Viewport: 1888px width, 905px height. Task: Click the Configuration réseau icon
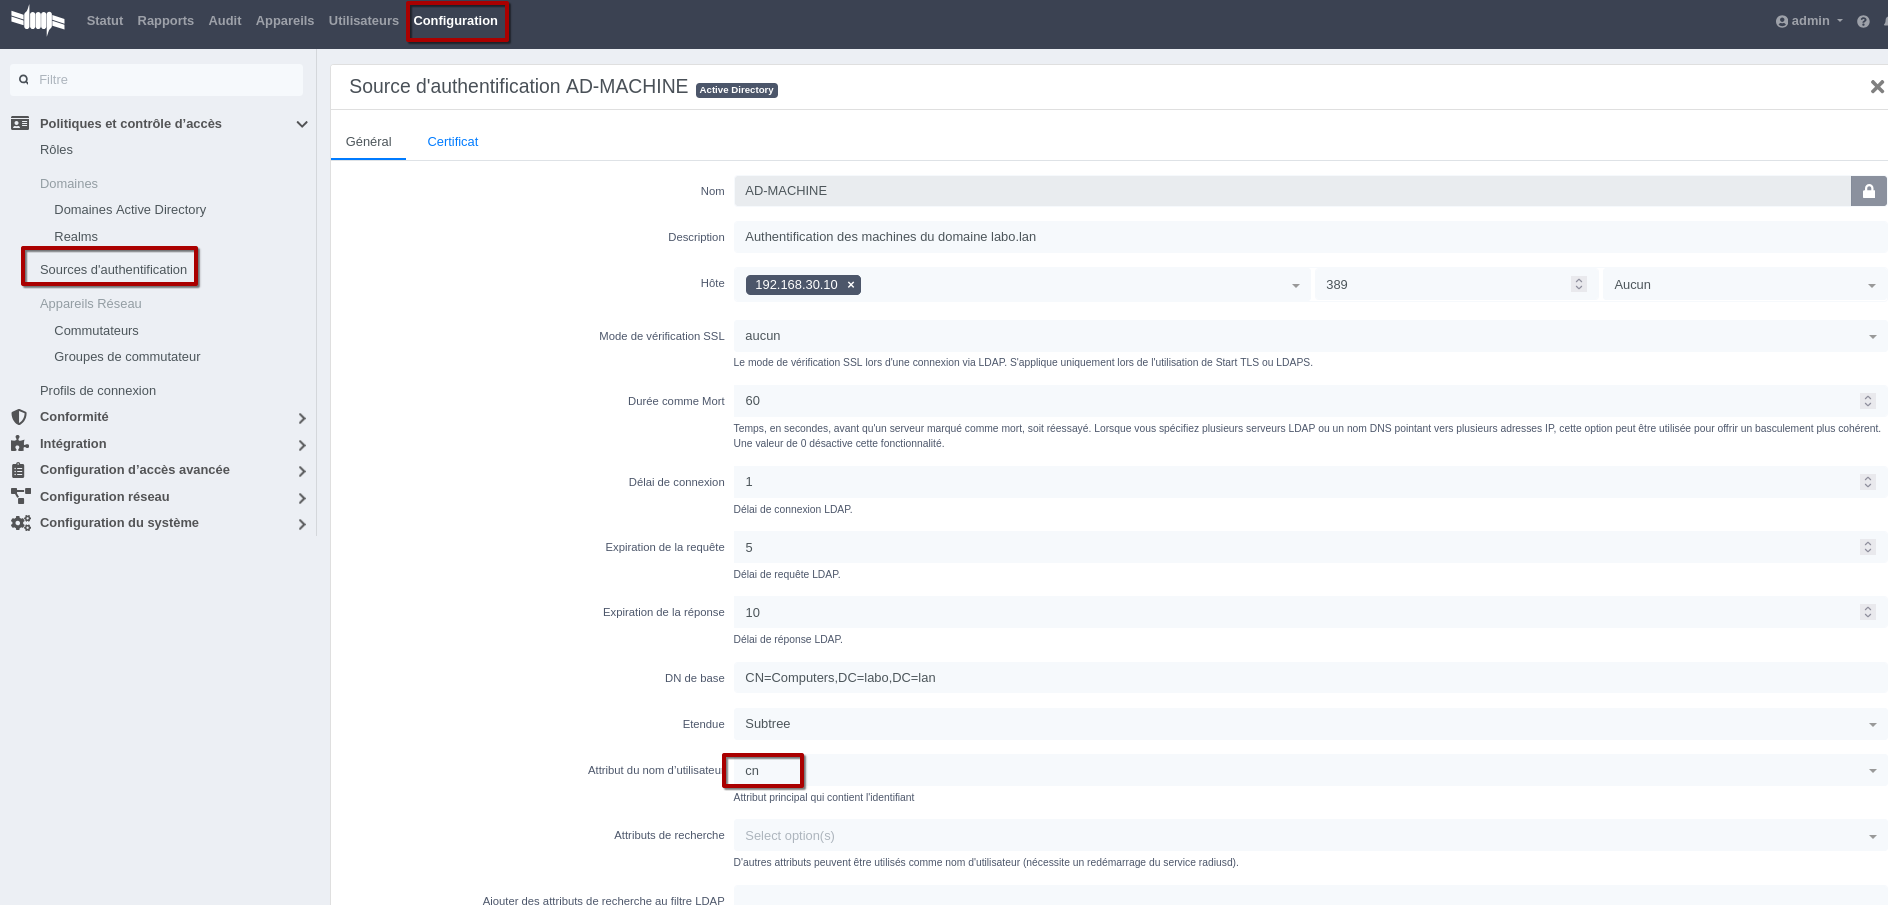(20, 497)
